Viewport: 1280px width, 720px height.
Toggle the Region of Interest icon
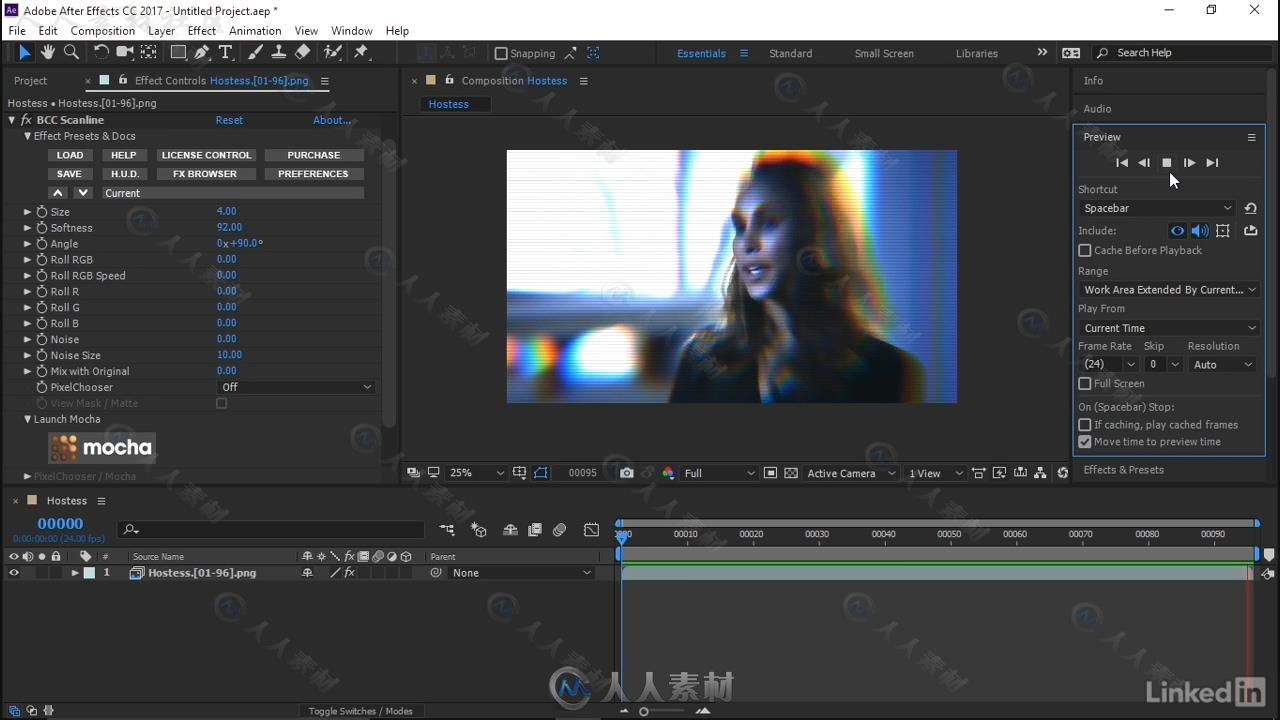coord(769,473)
